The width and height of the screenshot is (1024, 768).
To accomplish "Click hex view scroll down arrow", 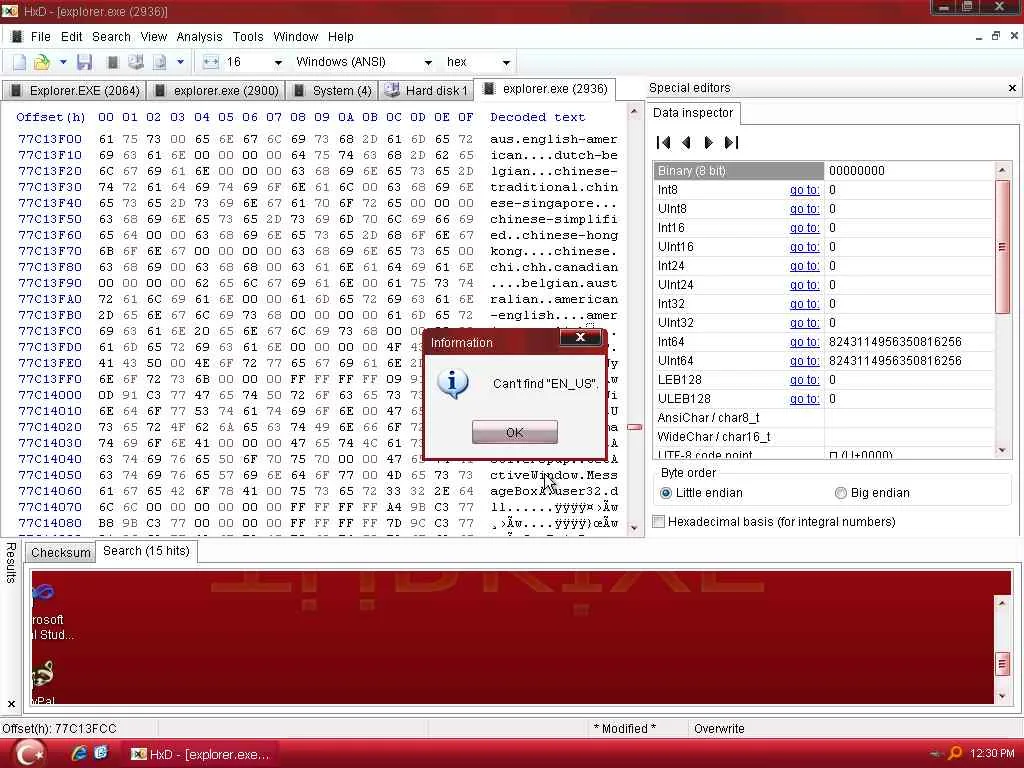I will tap(634, 528).
